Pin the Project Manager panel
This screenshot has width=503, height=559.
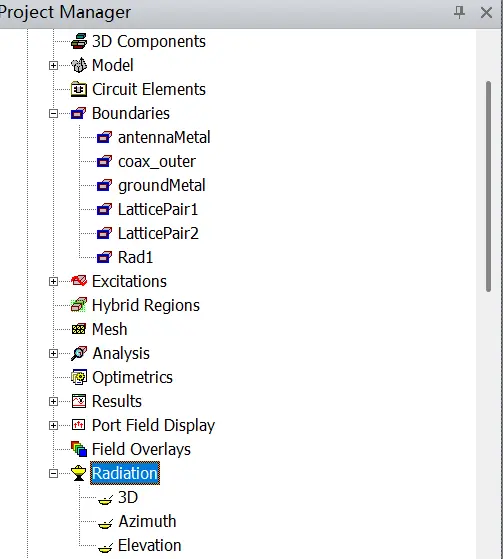click(460, 12)
